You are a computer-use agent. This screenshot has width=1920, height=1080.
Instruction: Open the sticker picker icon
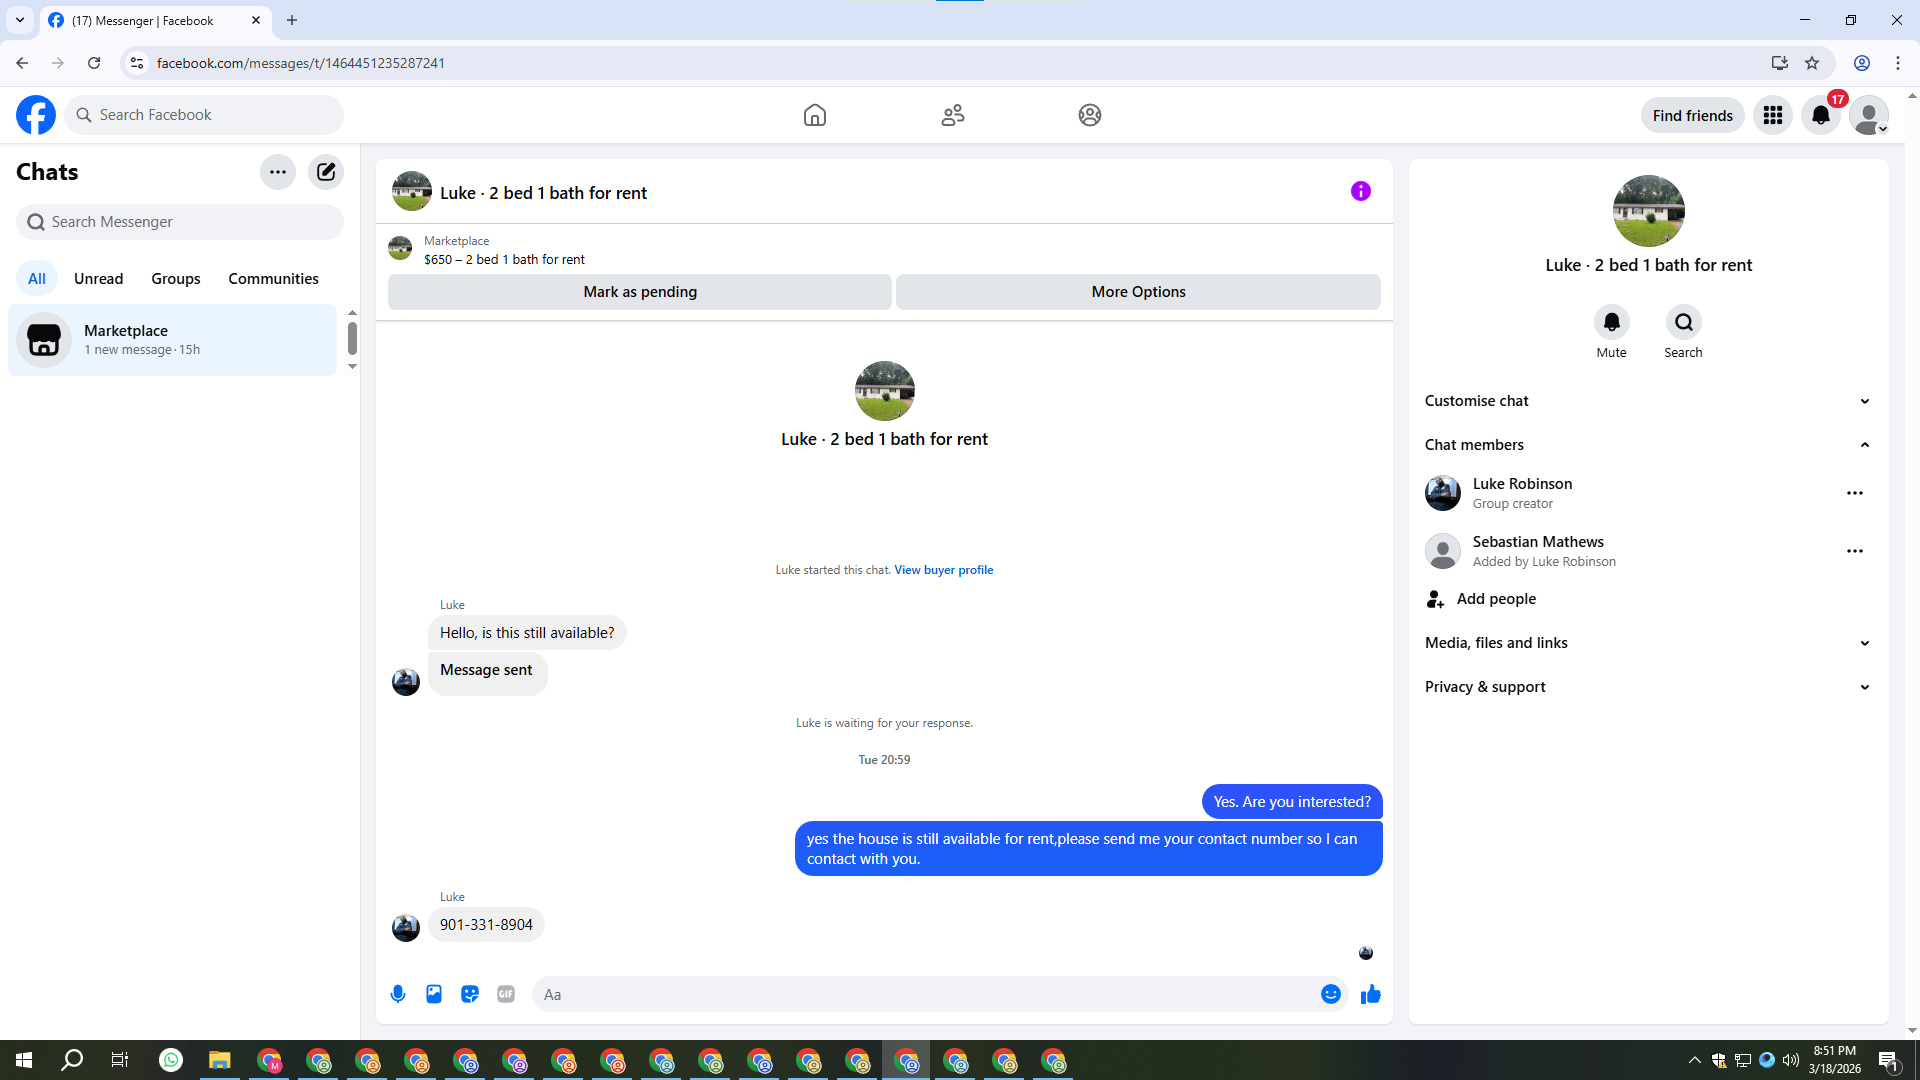[470, 994]
